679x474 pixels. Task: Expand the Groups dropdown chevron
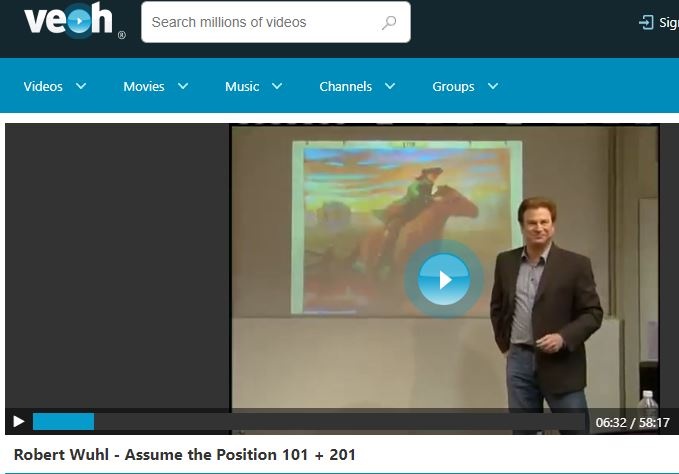point(493,86)
